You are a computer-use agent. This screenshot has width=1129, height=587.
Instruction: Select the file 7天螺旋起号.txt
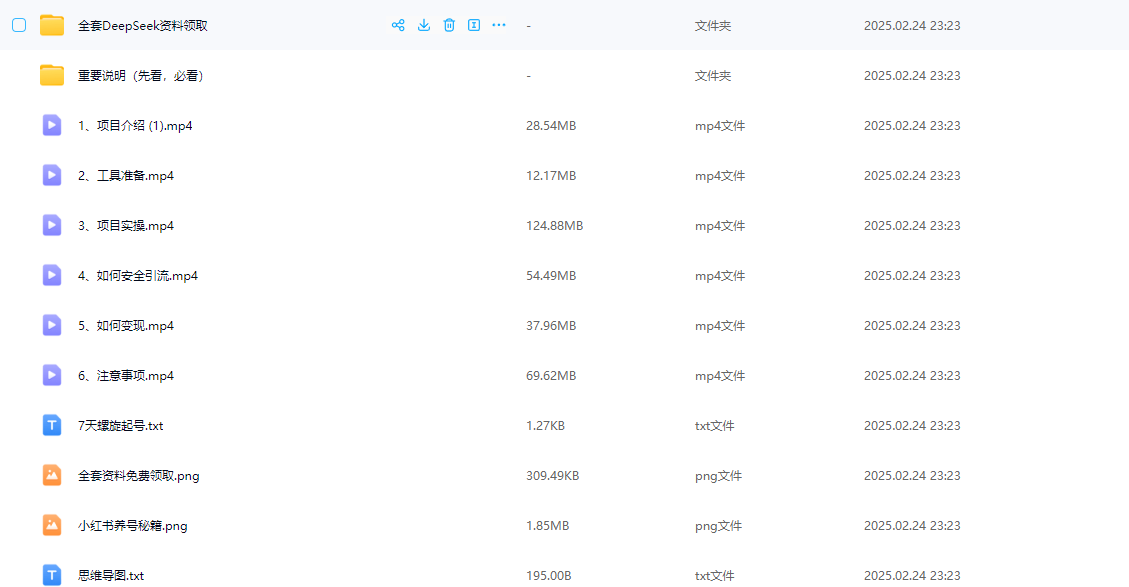point(120,426)
